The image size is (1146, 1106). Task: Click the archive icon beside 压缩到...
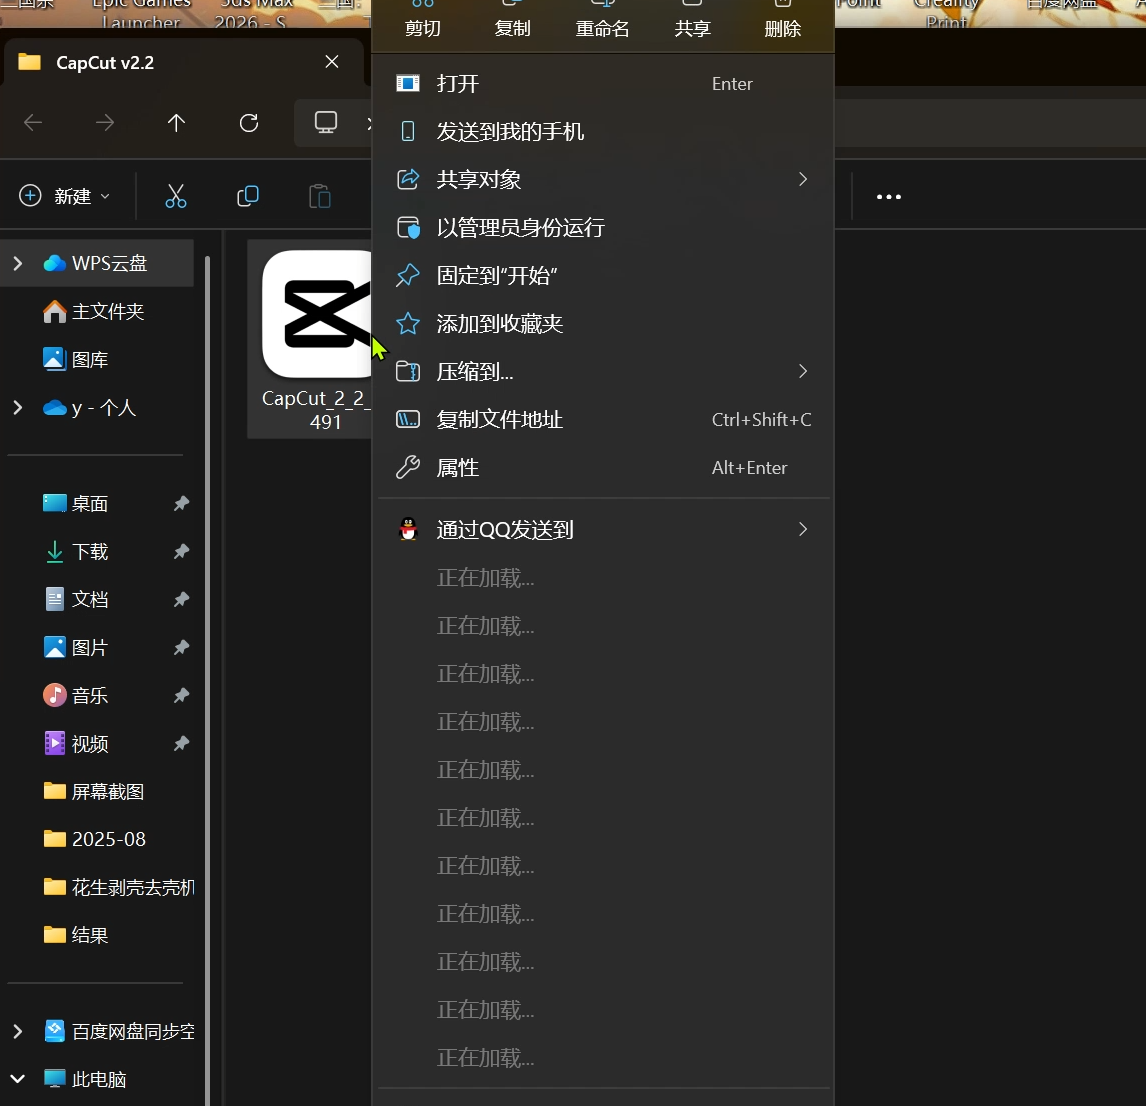[x=408, y=371]
